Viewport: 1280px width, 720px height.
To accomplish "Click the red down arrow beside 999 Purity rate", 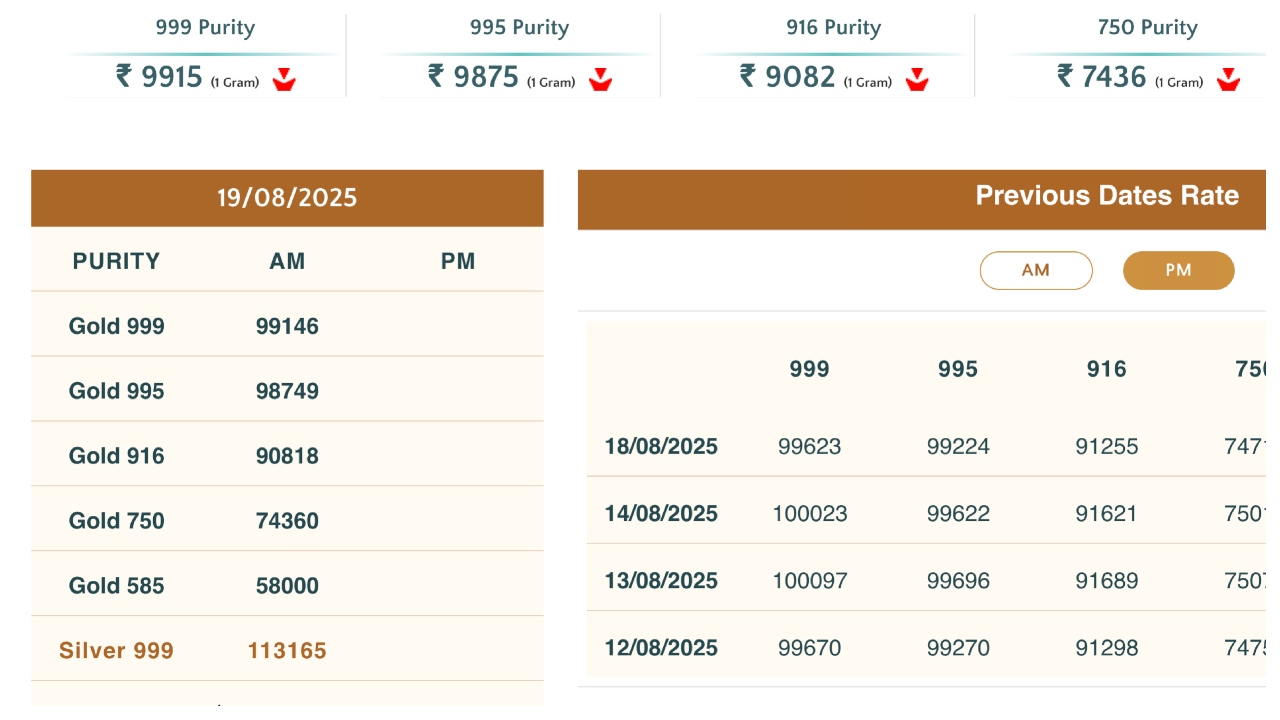I will 285,79.
